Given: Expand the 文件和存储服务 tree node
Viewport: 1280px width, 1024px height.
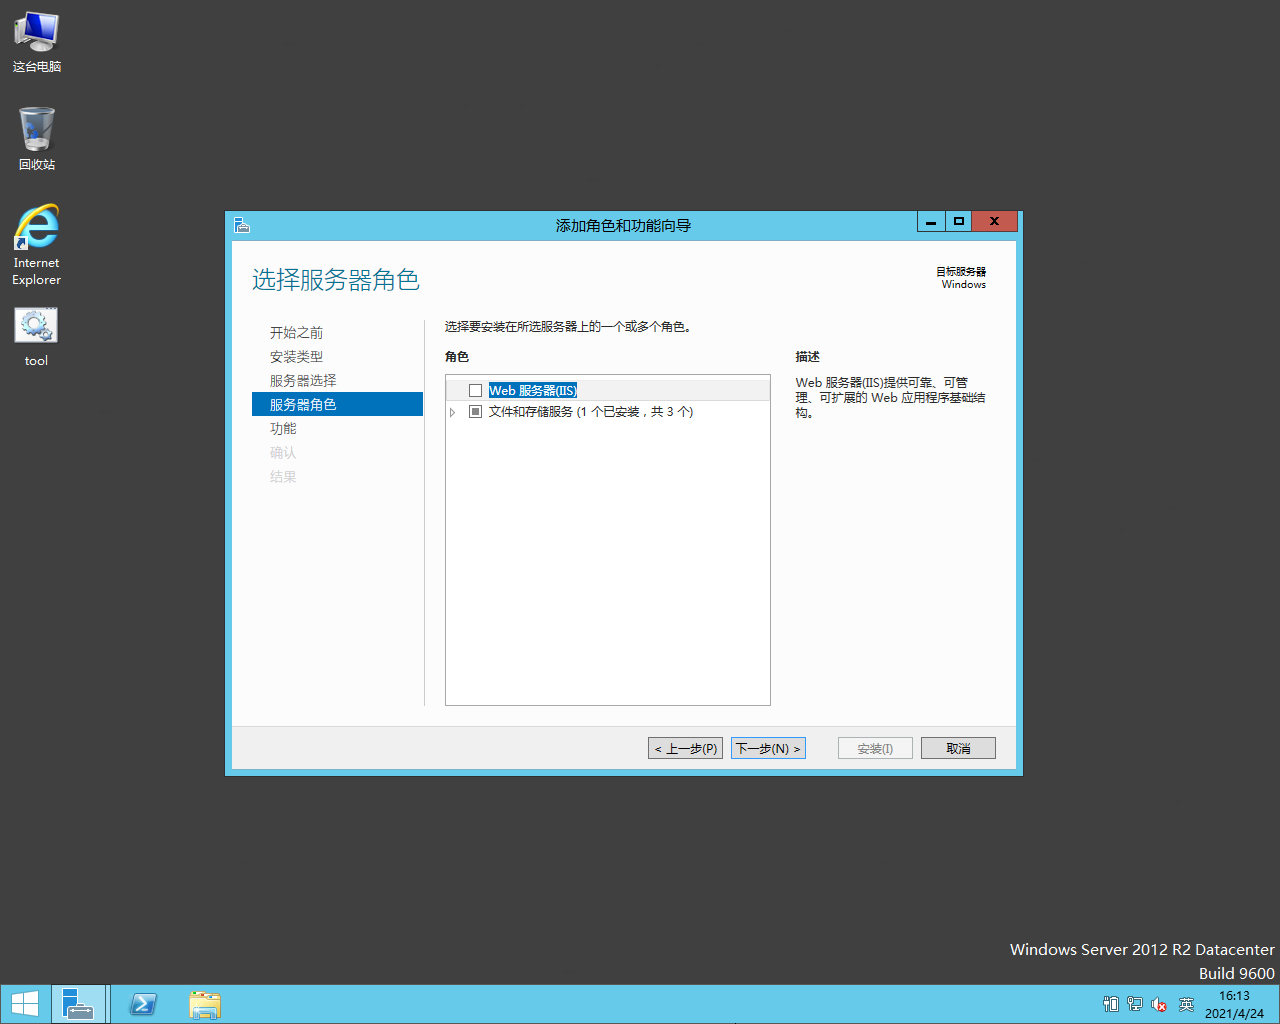Looking at the screenshot, I should 453,412.
